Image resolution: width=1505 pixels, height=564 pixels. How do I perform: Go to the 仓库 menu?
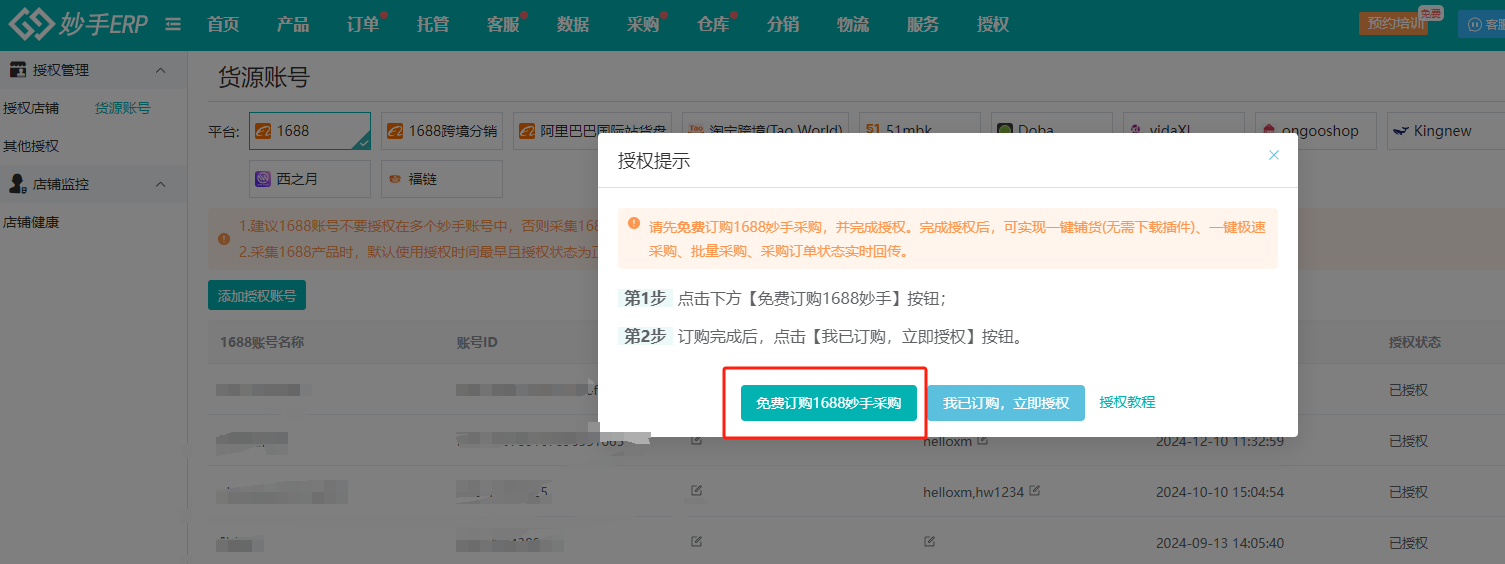click(x=713, y=25)
